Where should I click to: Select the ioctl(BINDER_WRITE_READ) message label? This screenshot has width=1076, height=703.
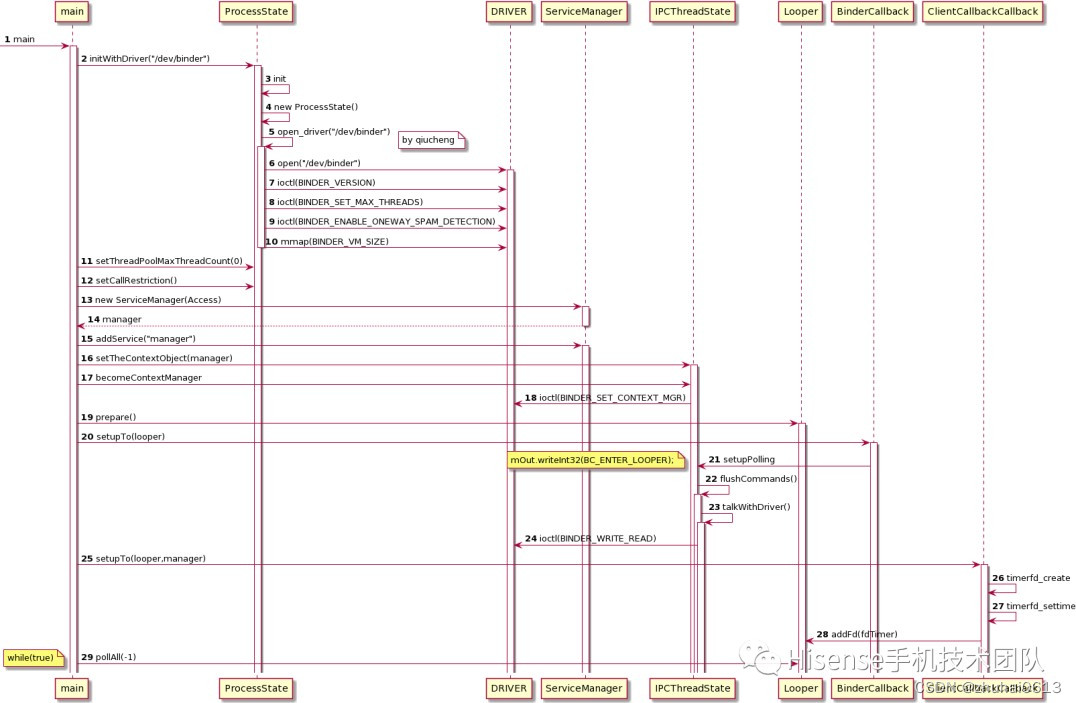(591, 538)
